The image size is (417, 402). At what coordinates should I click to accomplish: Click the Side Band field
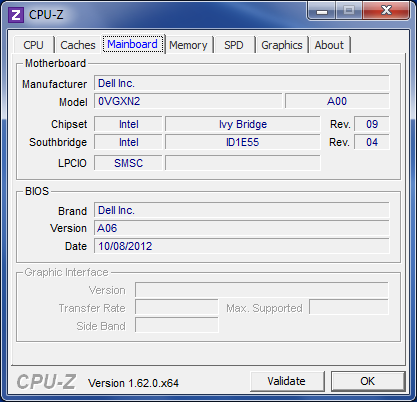[x=177, y=326]
